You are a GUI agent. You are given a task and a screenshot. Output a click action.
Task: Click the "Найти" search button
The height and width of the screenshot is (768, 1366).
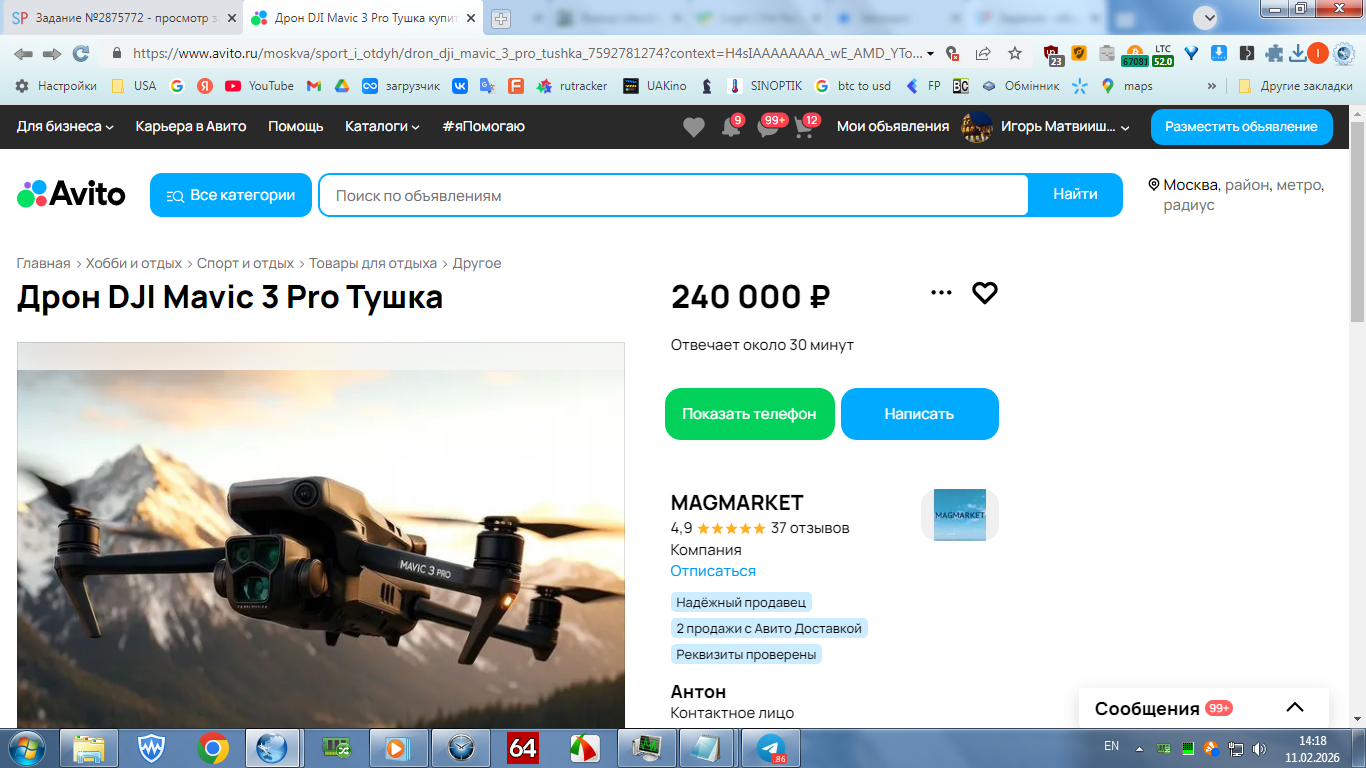(1075, 195)
